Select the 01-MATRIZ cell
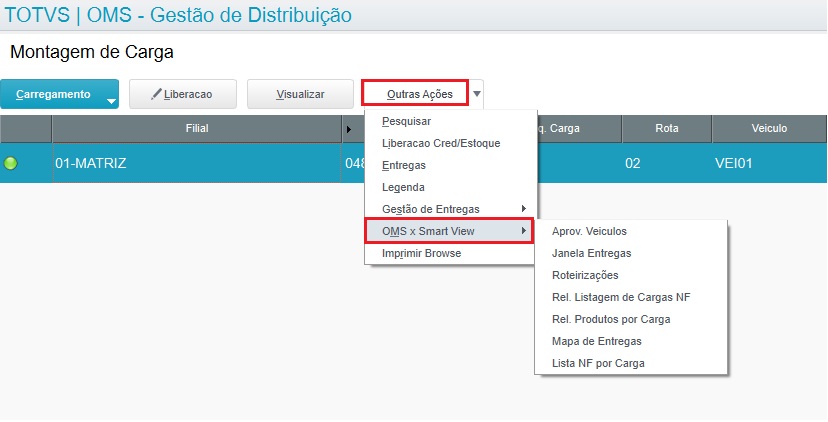The image size is (828, 422). click(197, 163)
